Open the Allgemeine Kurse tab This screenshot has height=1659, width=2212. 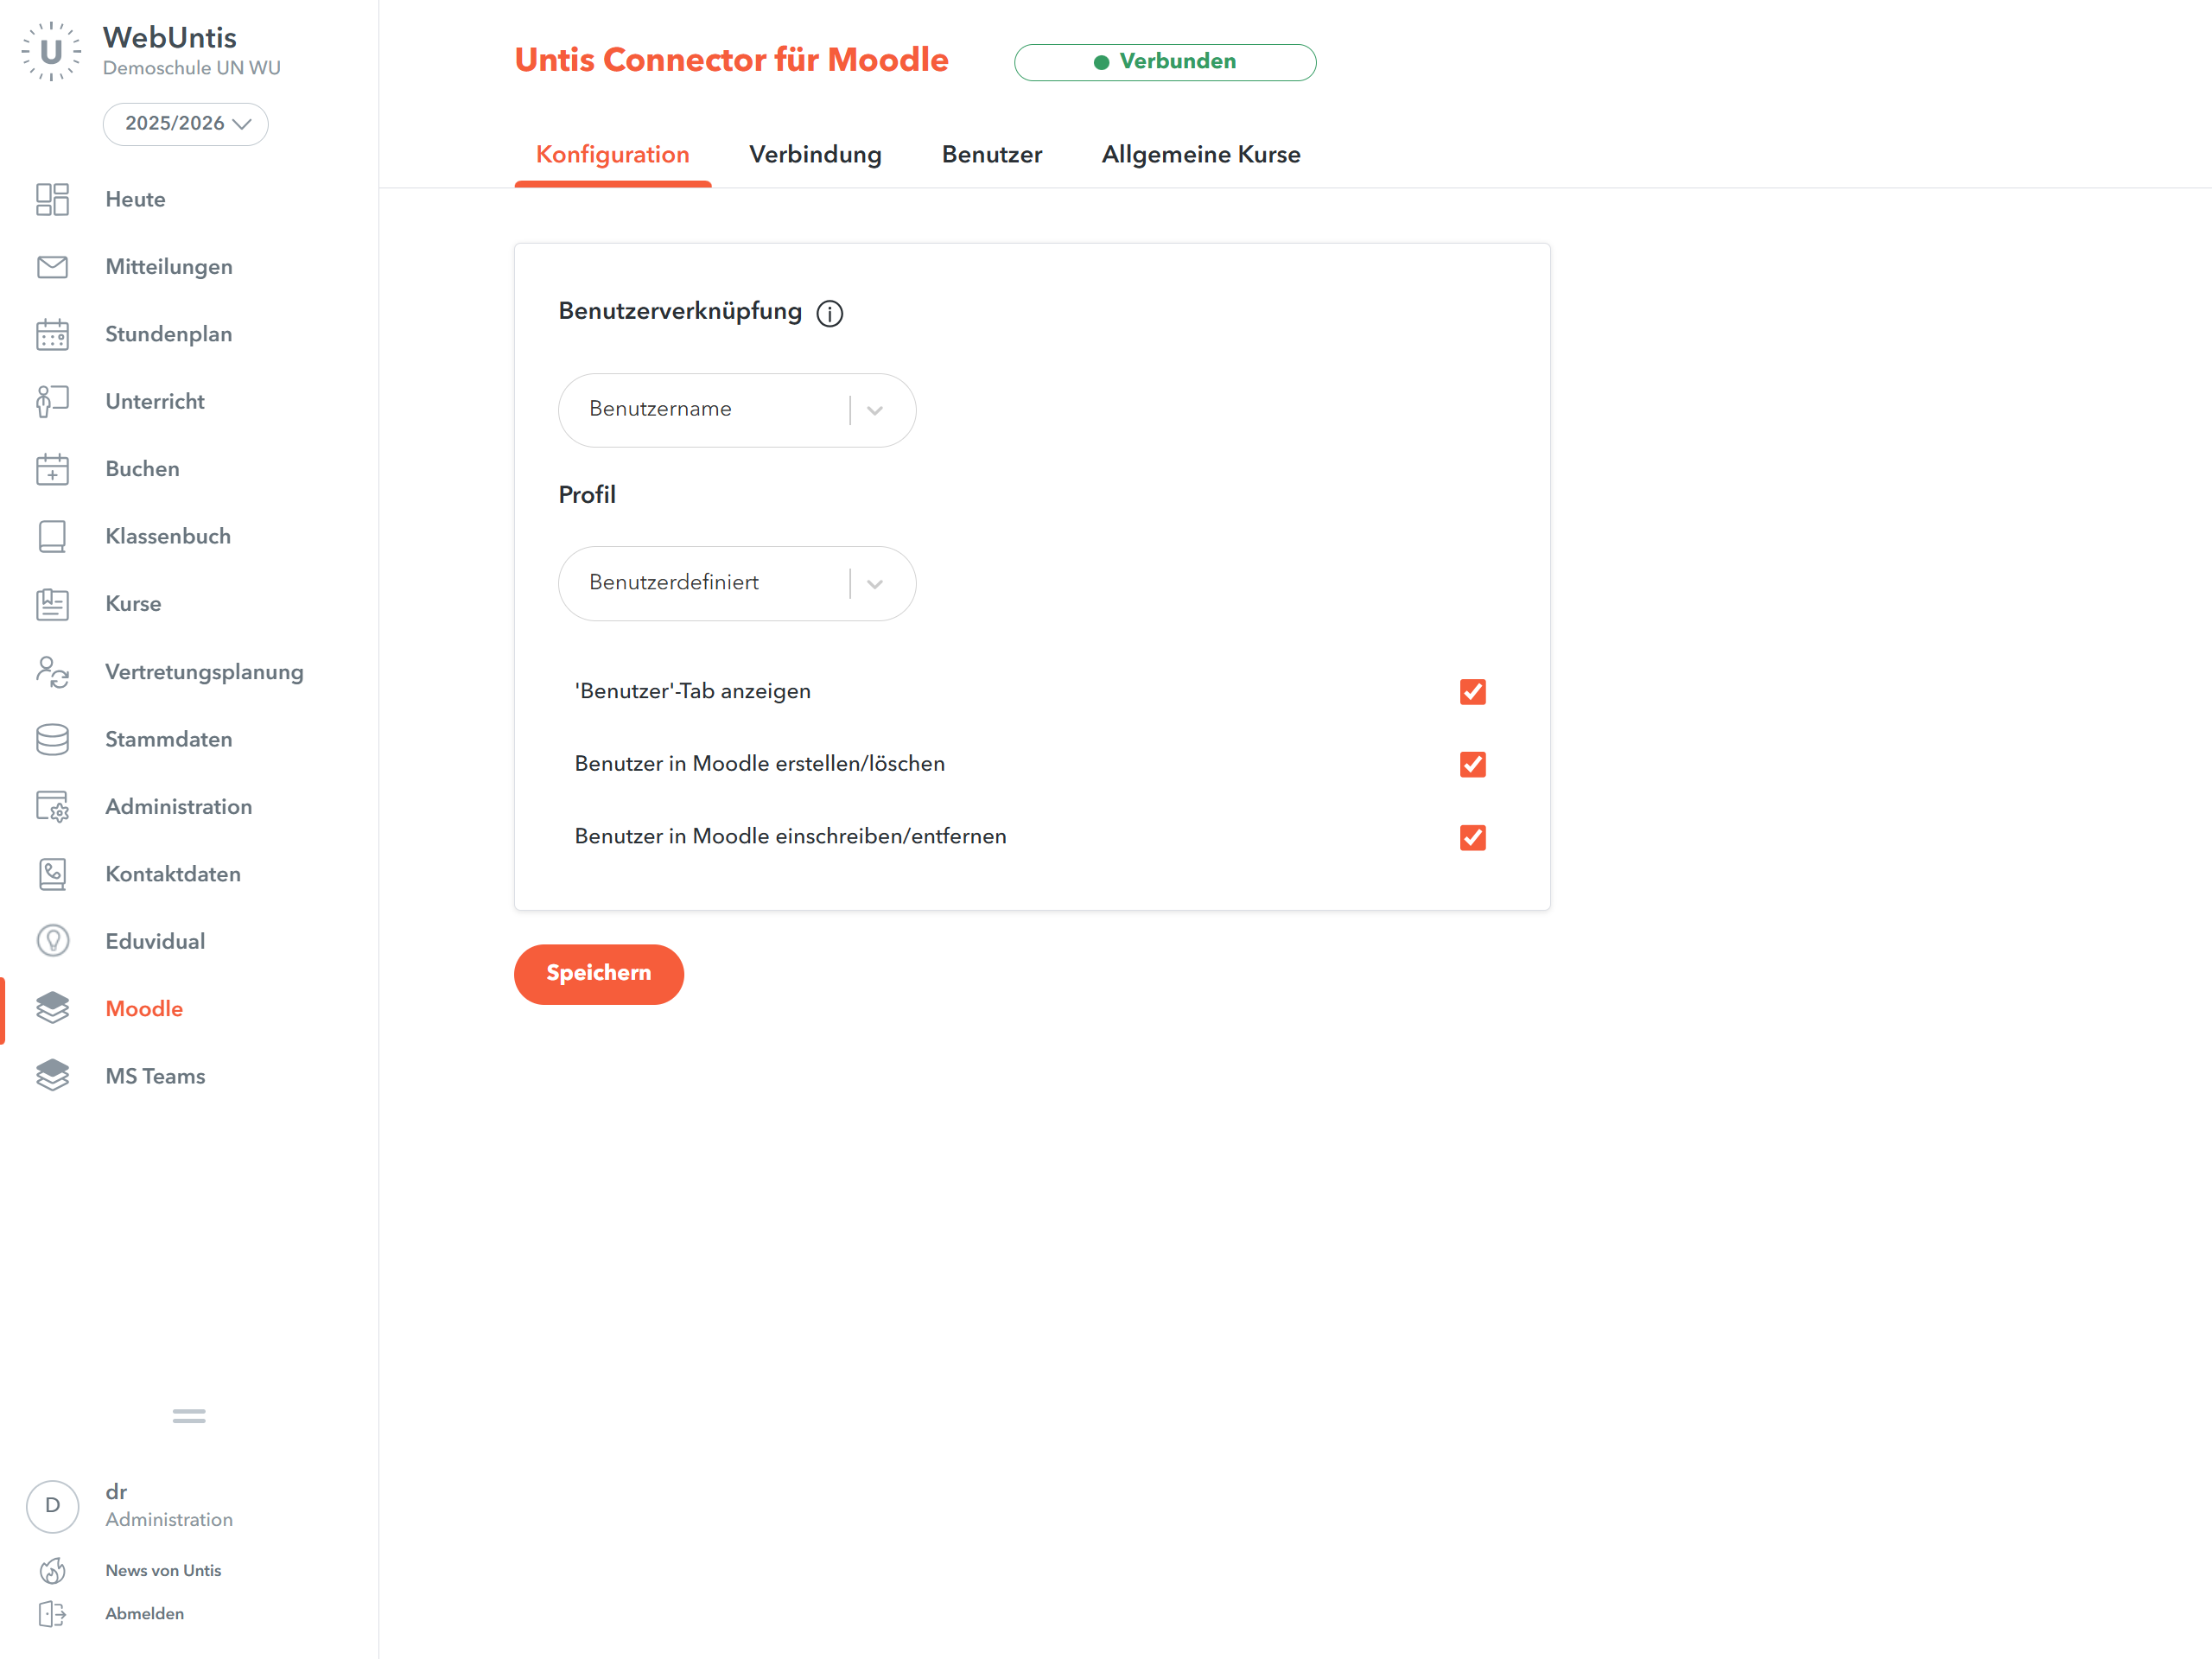[x=1200, y=155]
